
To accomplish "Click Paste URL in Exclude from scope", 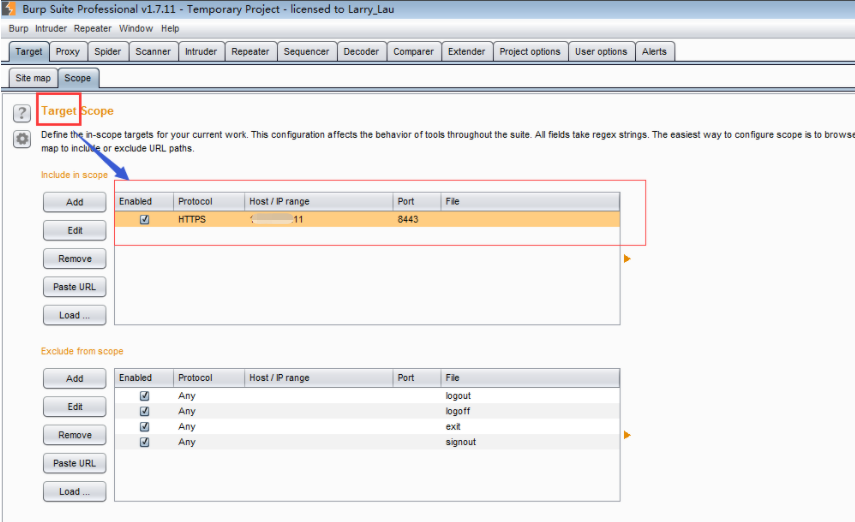I will click(75, 463).
